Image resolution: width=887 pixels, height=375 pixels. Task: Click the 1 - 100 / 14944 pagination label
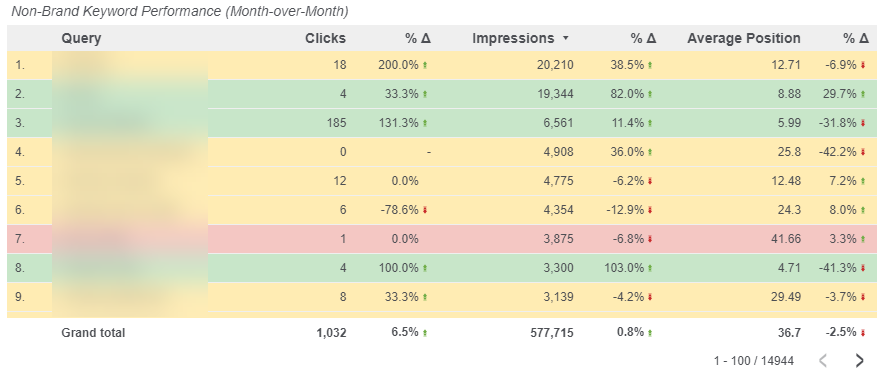pyautogui.click(x=753, y=360)
